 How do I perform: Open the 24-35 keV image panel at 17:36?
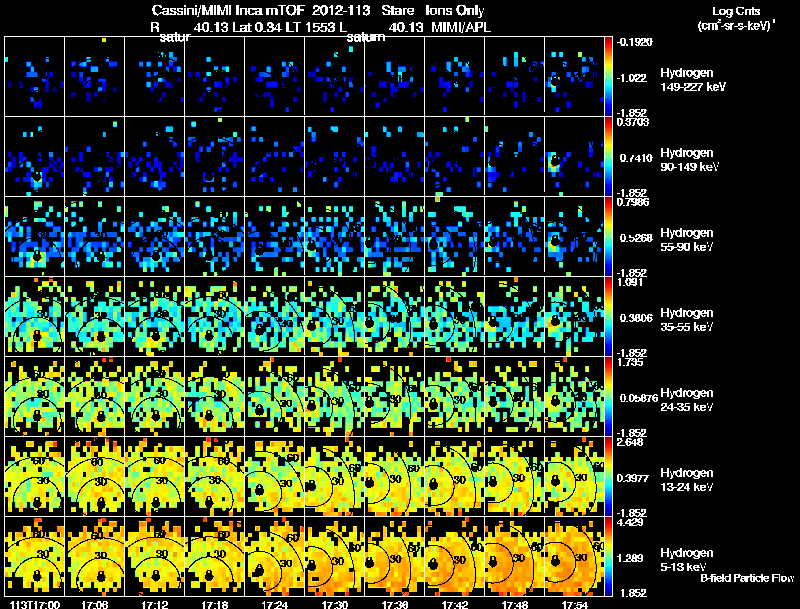[x=395, y=396]
